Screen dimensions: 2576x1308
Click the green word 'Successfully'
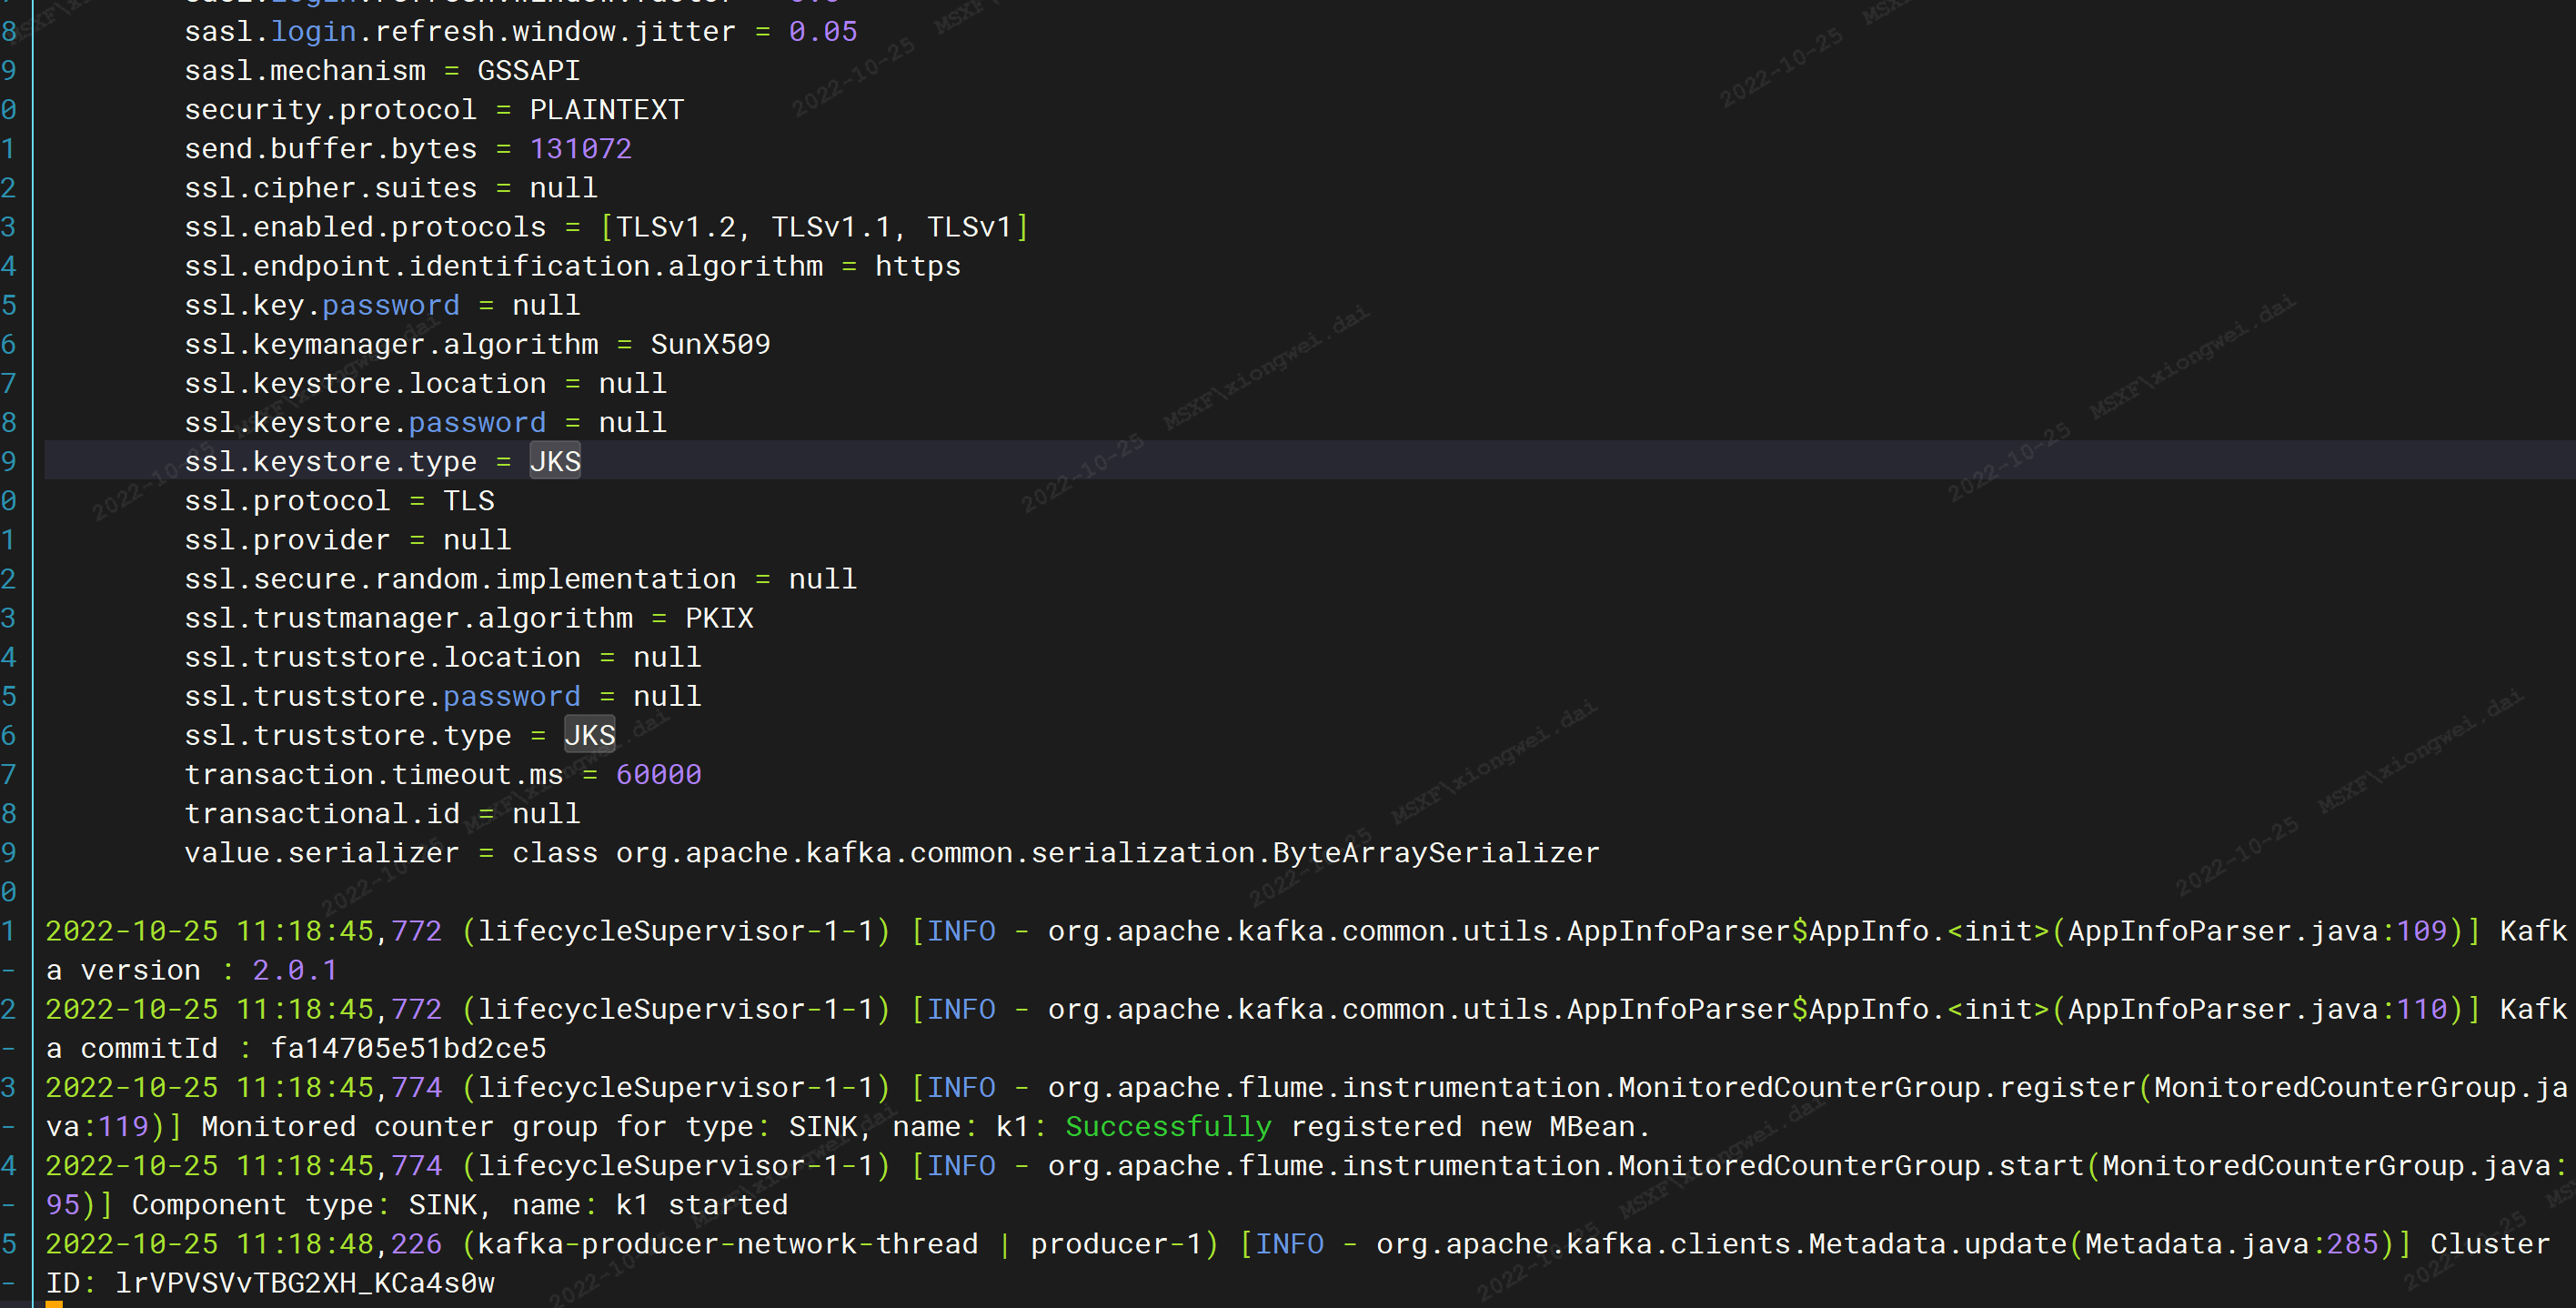tap(1168, 1126)
